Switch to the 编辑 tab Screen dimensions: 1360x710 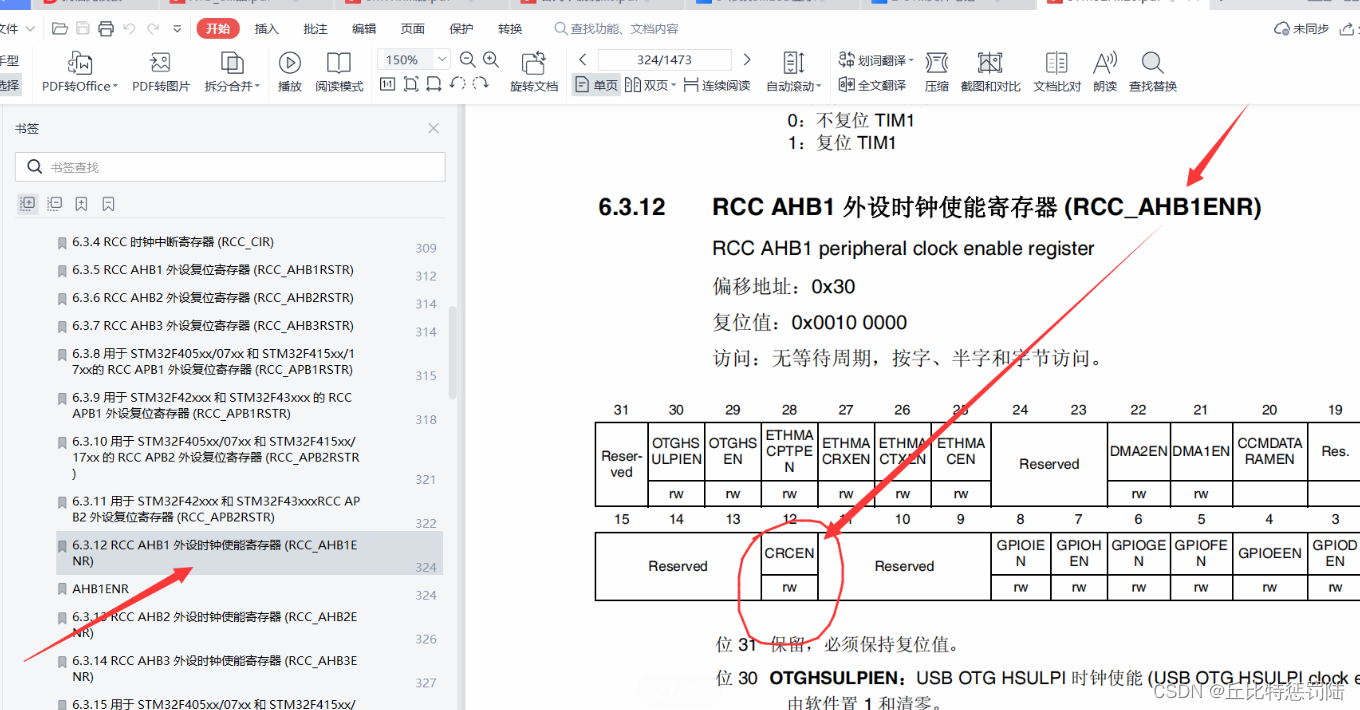[364, 29]
